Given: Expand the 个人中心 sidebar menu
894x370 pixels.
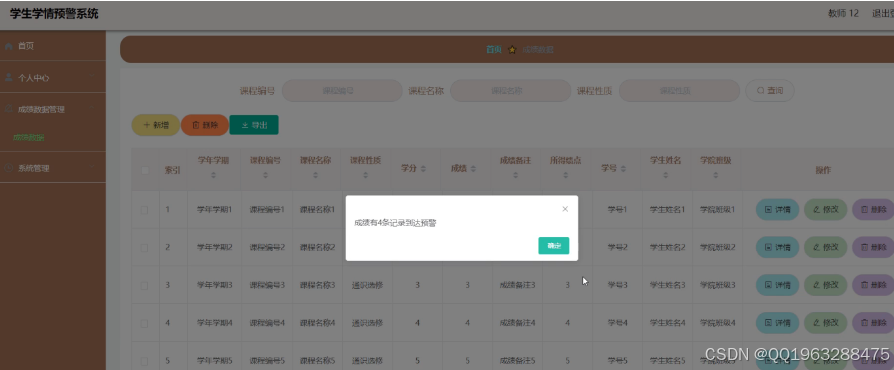Looking at the screenshot, I should pyautogui.click(x=52, y=78).
